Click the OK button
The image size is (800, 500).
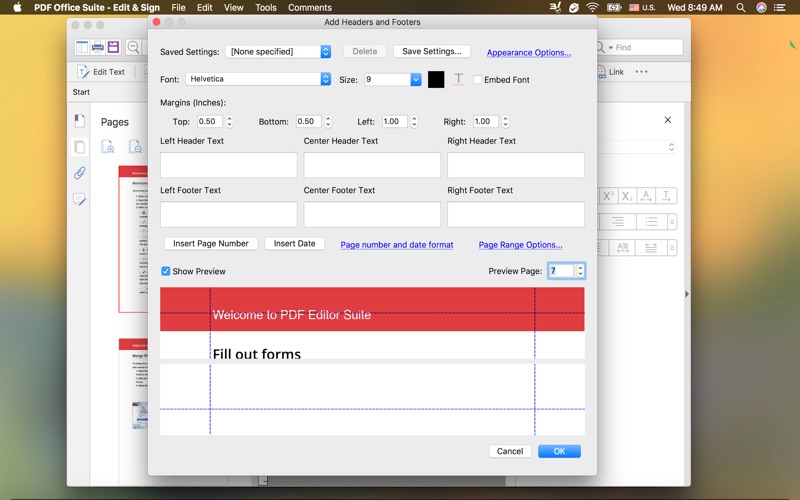coord(559,451)
